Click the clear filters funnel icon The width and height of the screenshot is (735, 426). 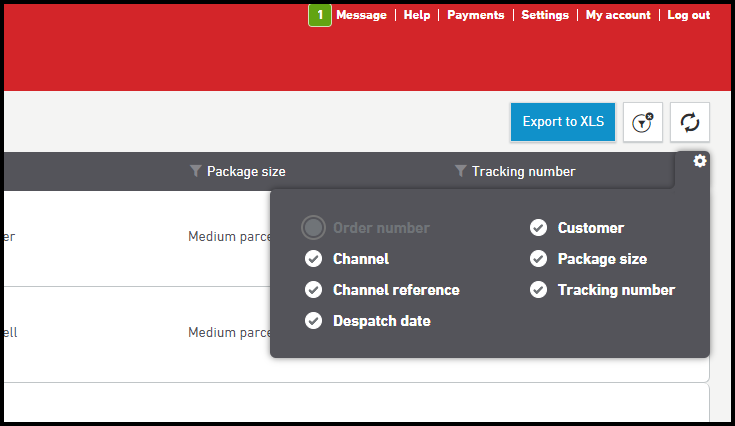point(643,122)
